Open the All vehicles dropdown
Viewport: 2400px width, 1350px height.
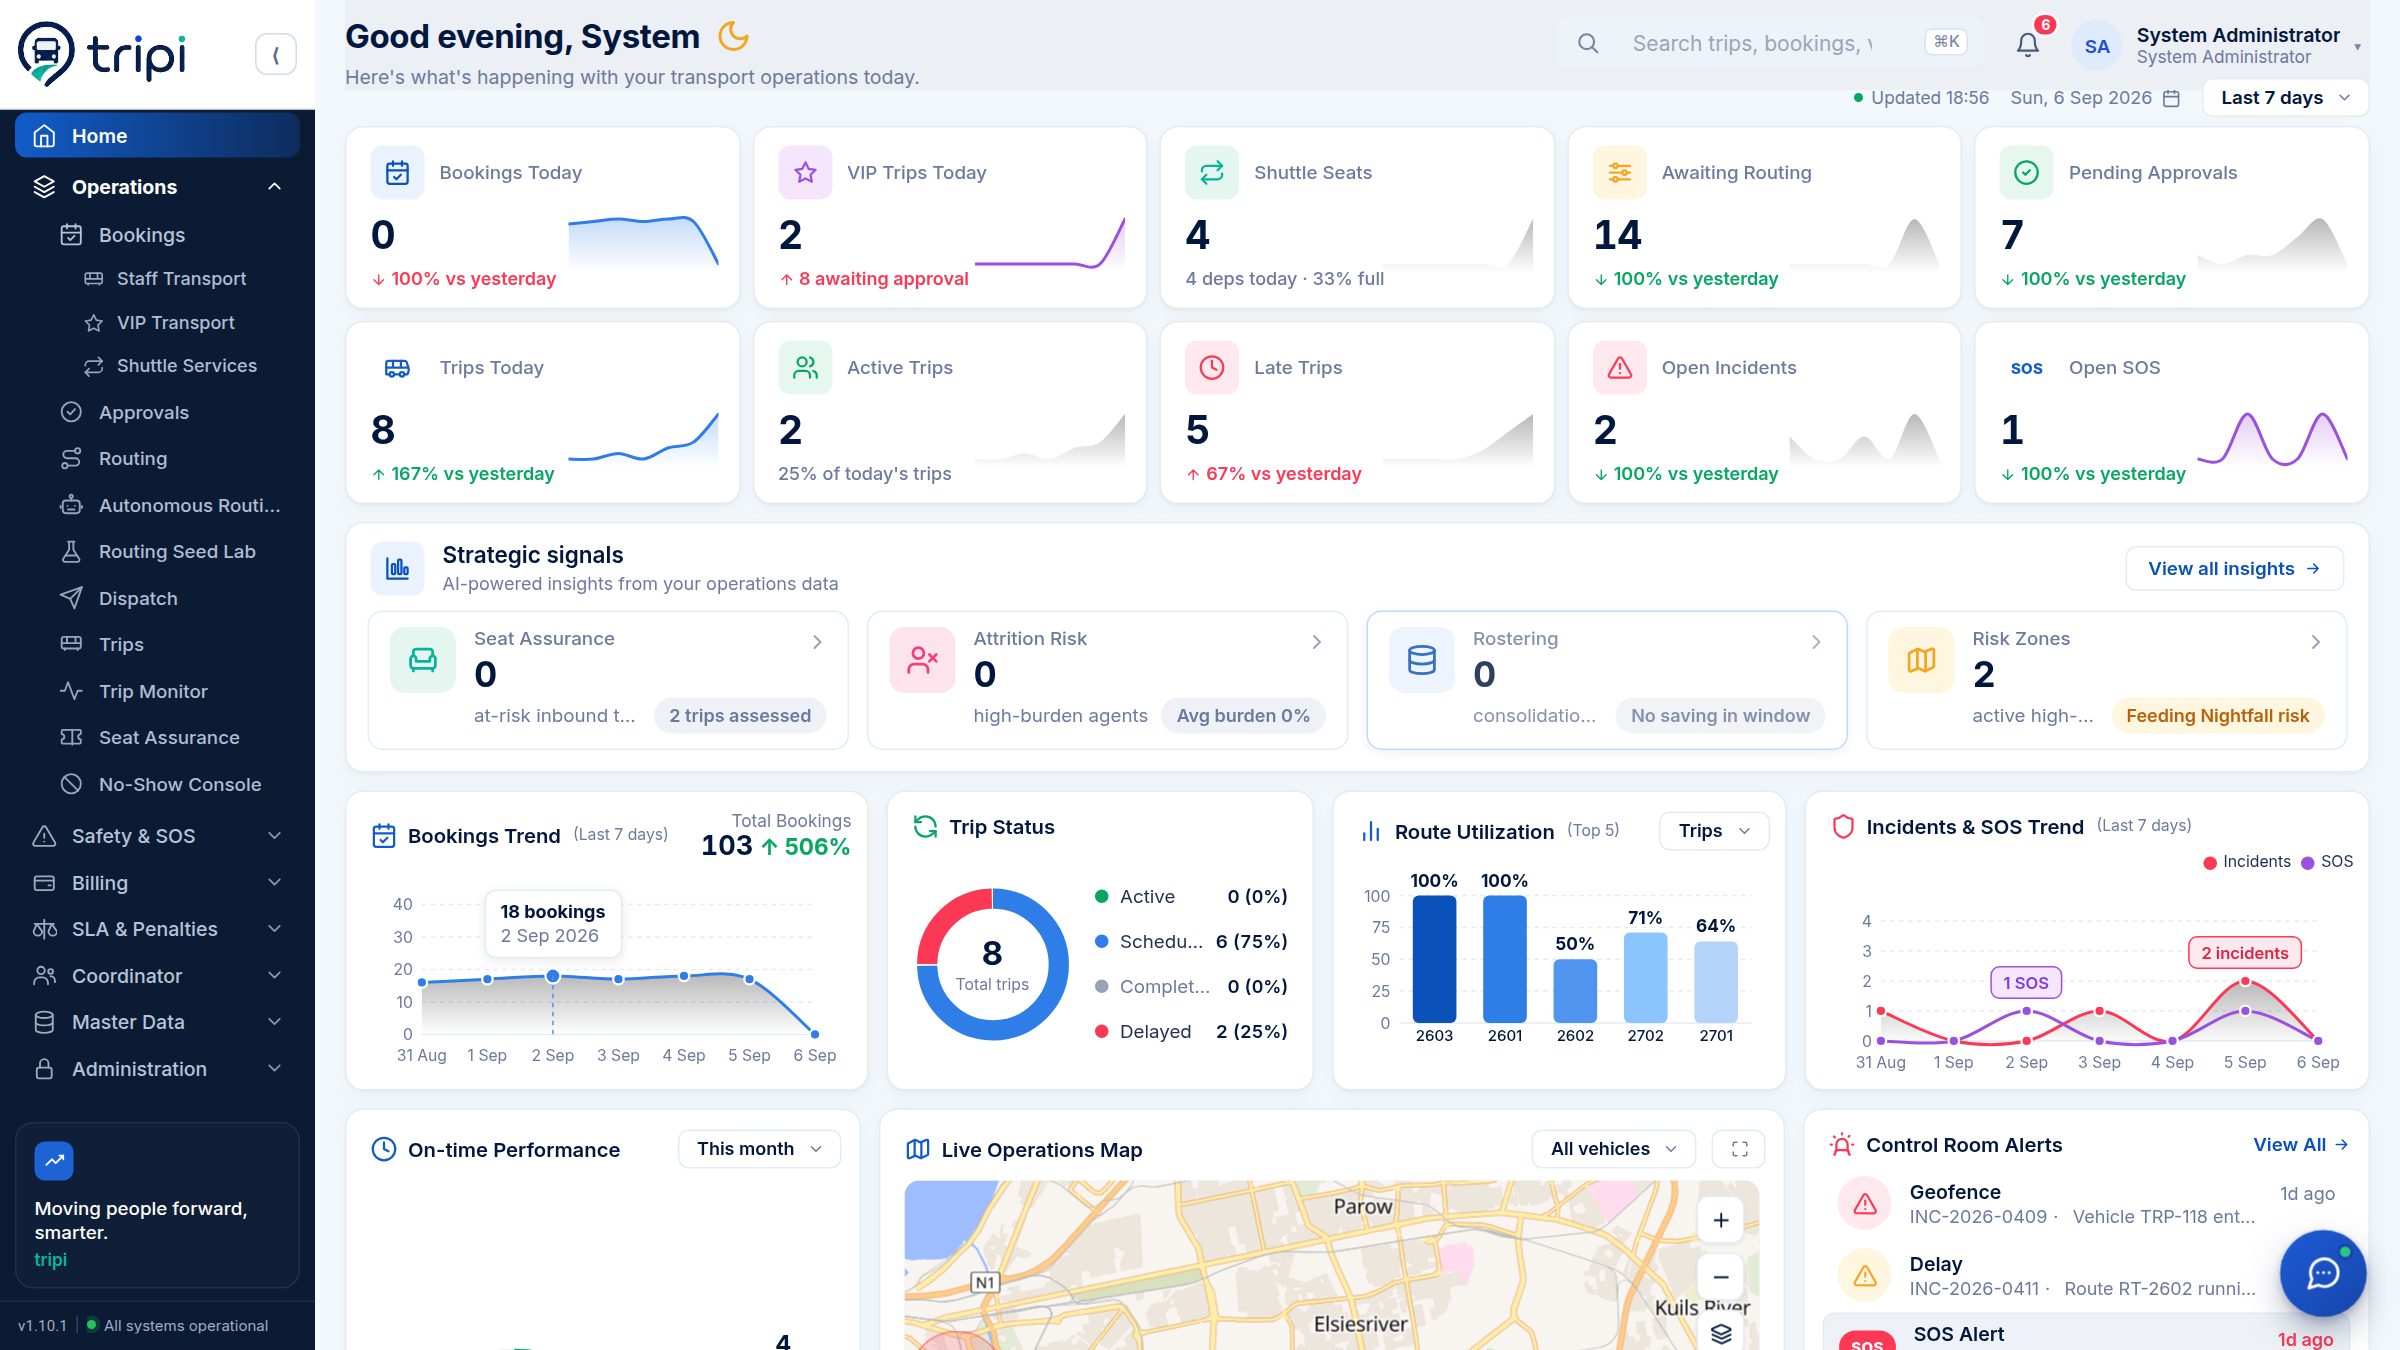pyautogui.click(x=1613, y=1148)
